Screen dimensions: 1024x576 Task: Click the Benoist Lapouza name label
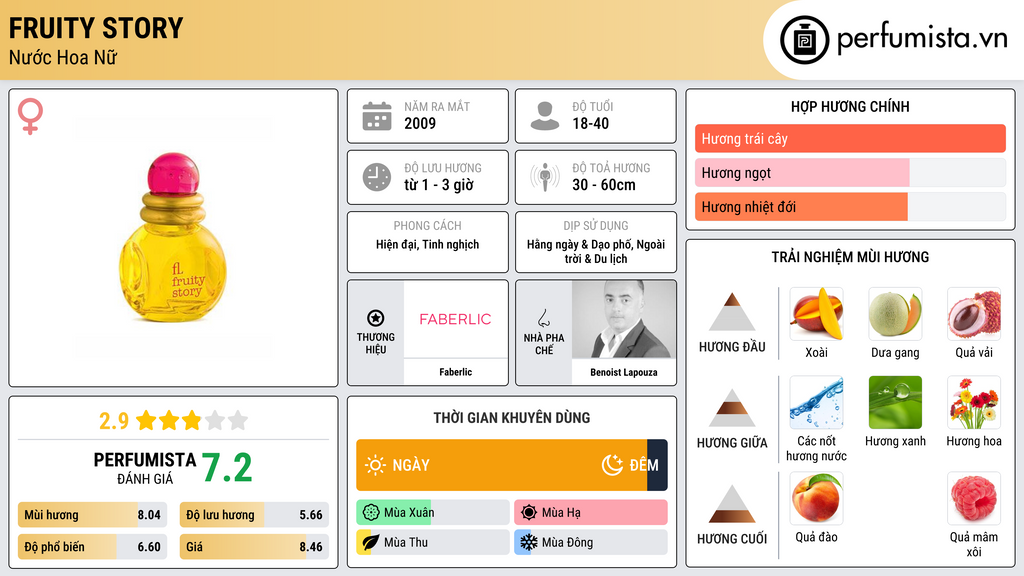624,372
